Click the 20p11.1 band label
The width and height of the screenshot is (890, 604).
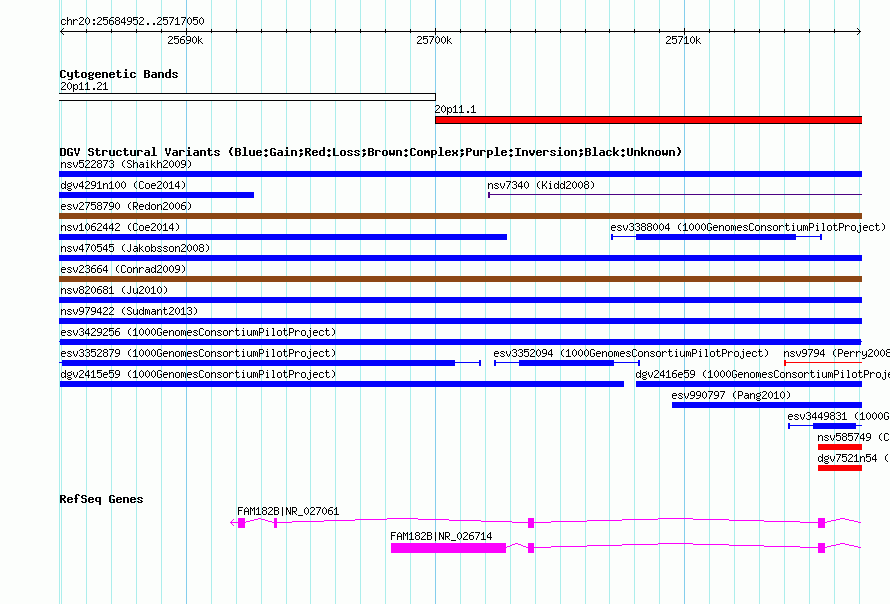[455, 109]
